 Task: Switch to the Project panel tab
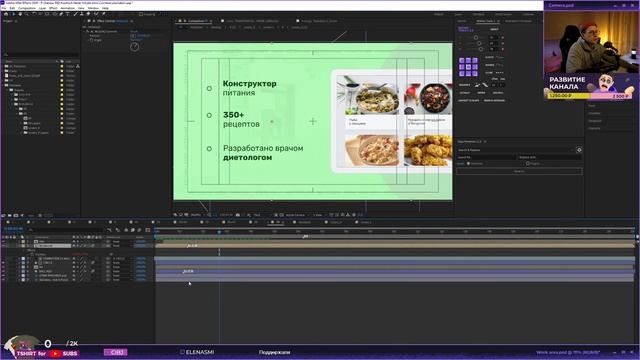coord(8,21)
